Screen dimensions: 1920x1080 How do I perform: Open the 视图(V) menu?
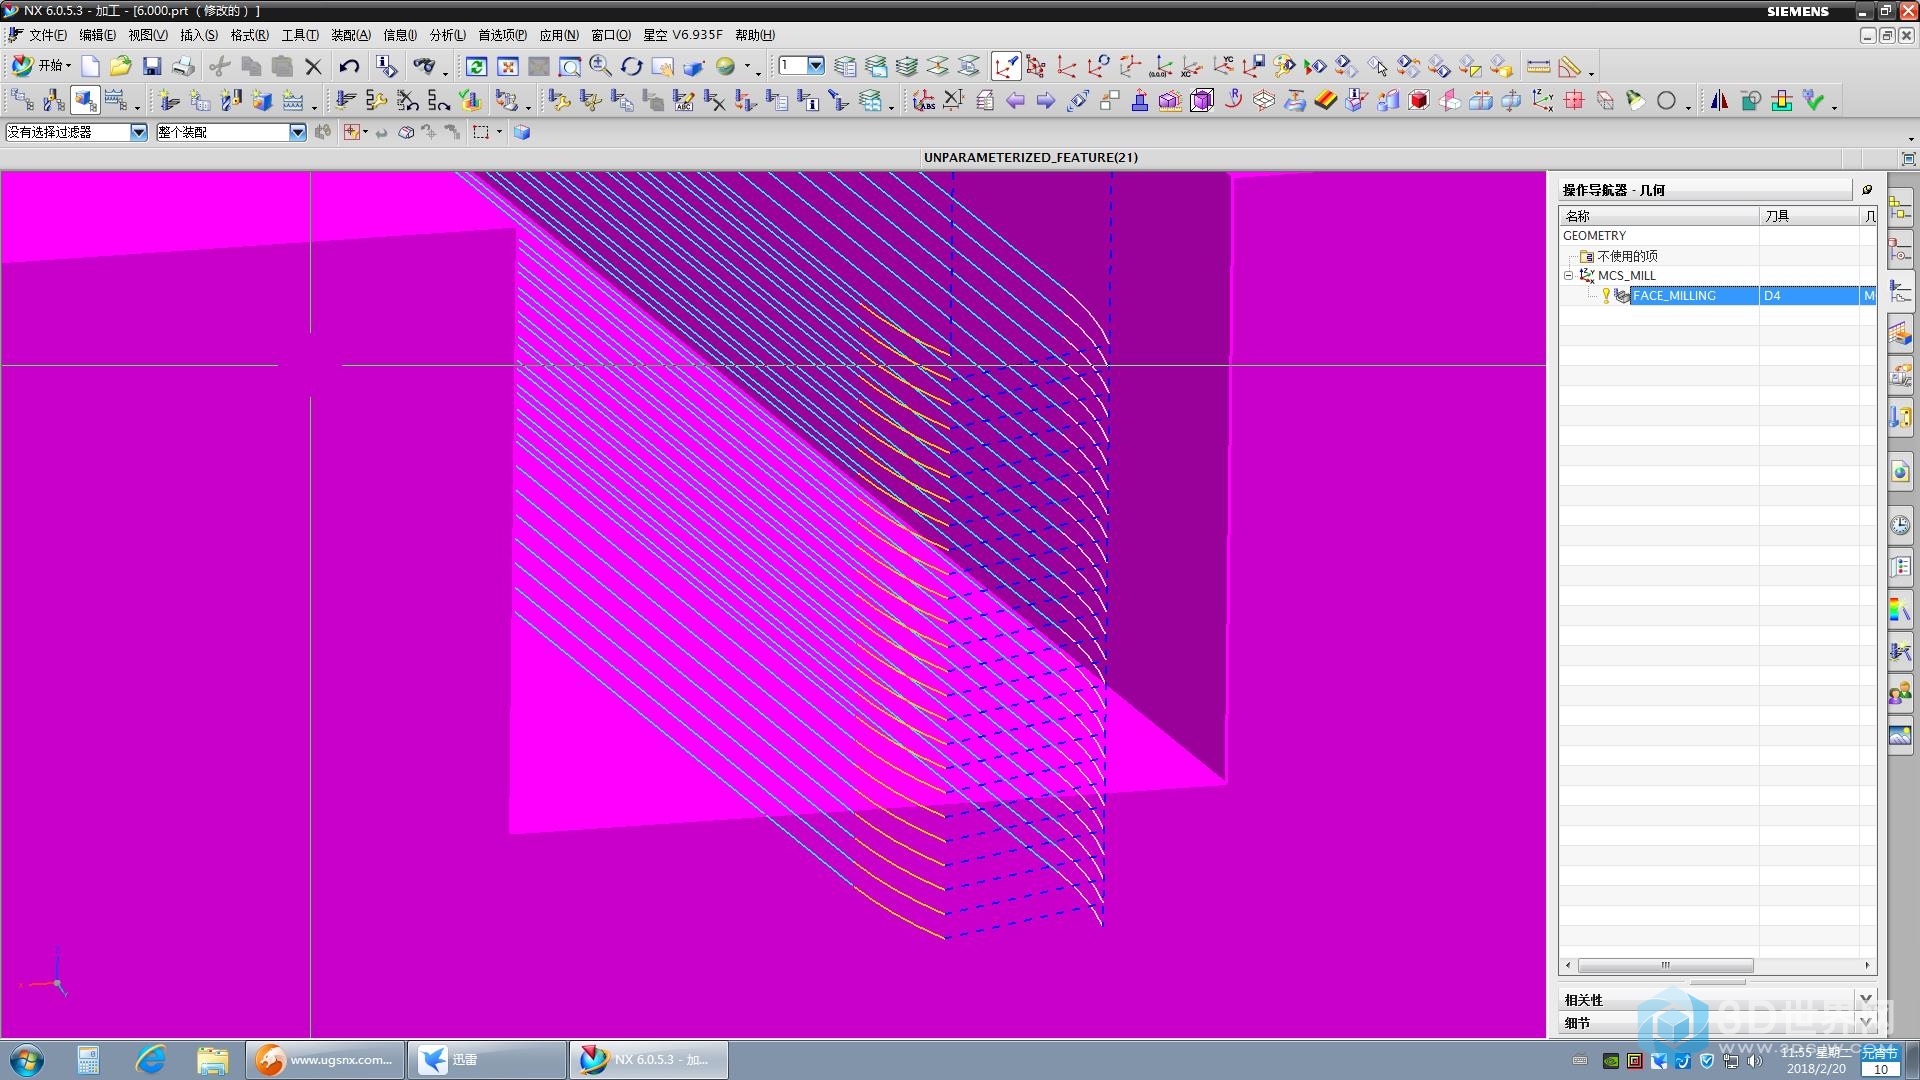tap(148, 35)
